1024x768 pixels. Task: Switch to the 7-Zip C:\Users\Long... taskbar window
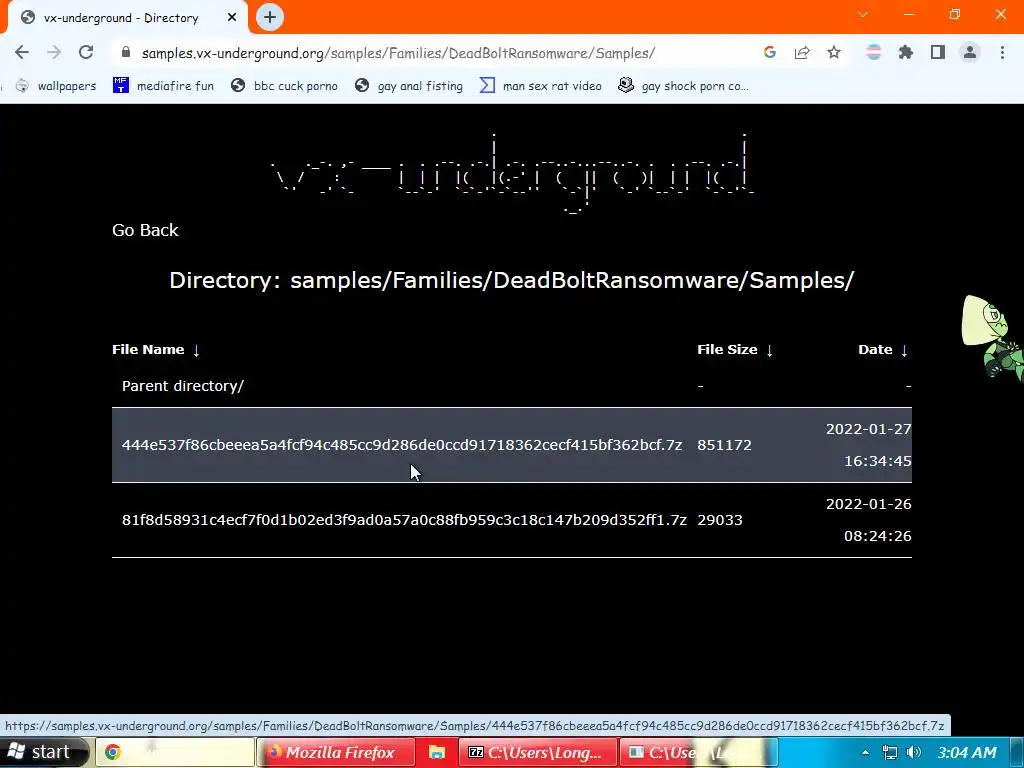coord(537,752)
